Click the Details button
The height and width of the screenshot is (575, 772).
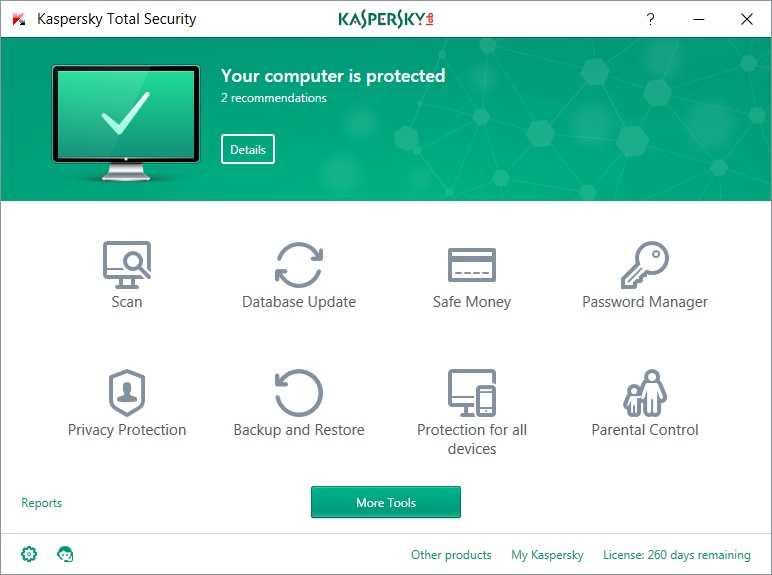point(248,150)
